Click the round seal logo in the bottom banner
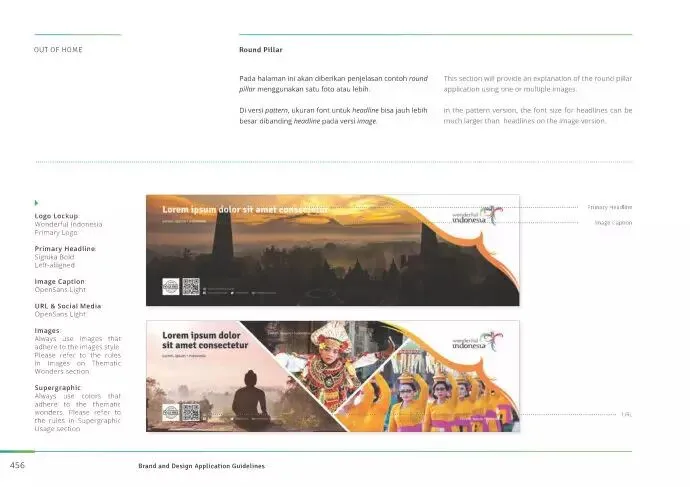The width and height of the screenshot is (690, 487). coord(171,412)
